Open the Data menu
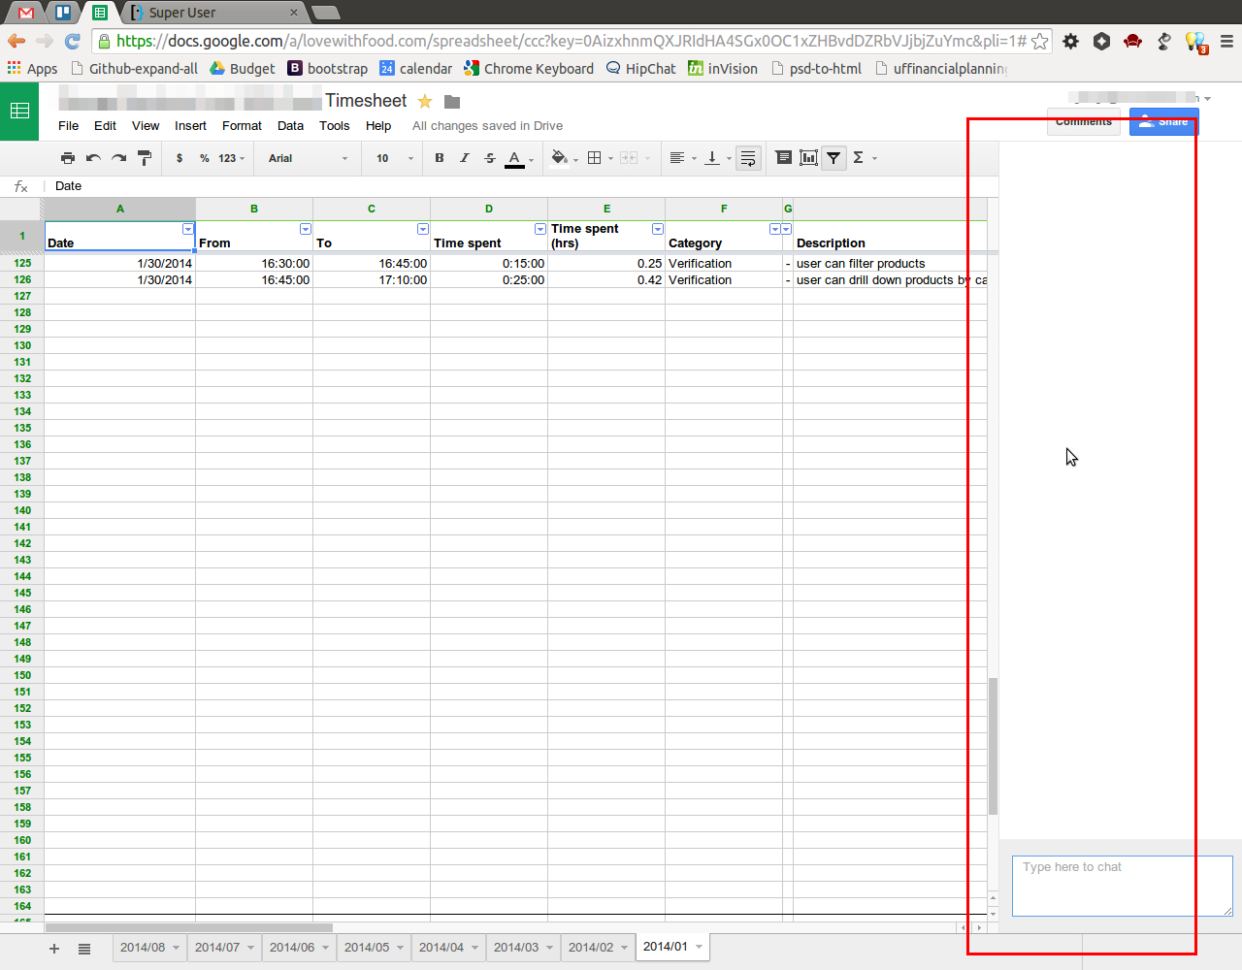The height and width of the screenshot is (970, 1242). 290,125
